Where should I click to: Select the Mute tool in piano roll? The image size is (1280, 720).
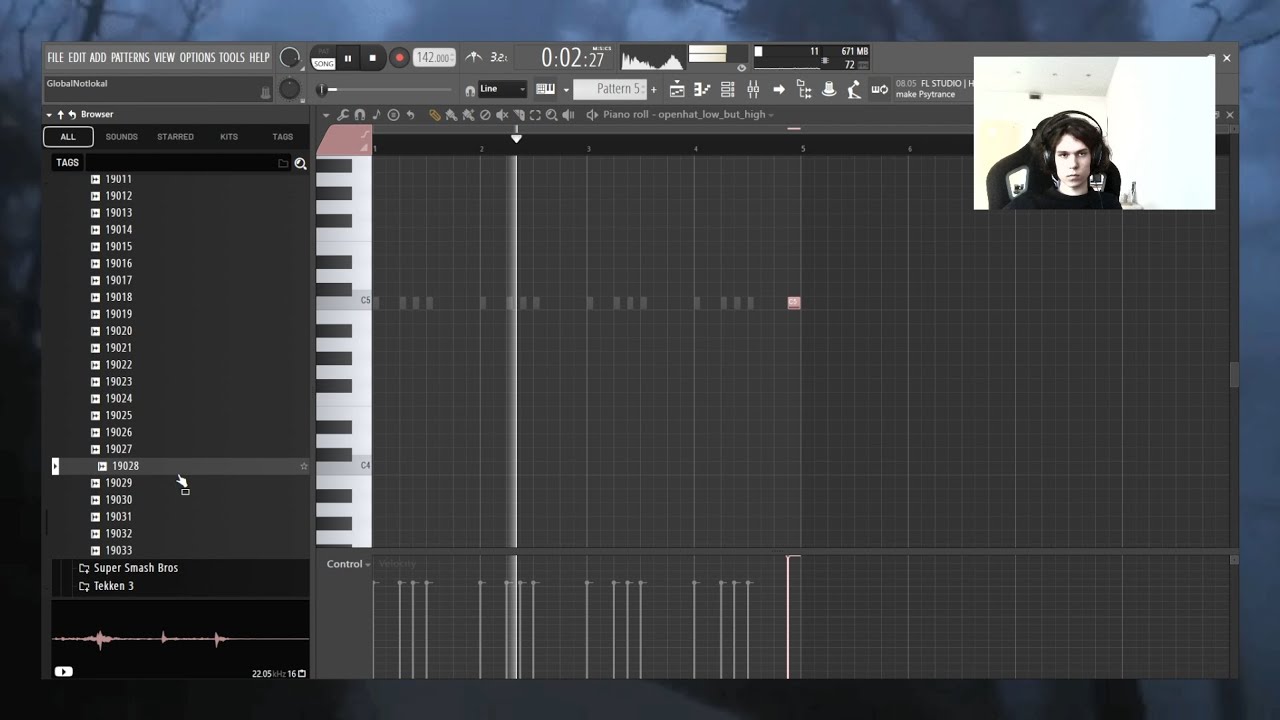pos(502,115)
